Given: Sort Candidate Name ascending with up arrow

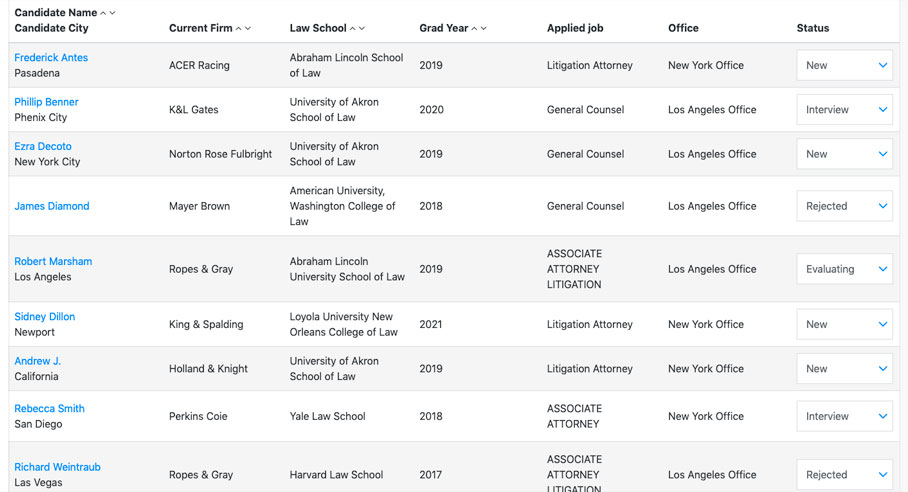Looking at the screenshot, I should click(103, 13).
